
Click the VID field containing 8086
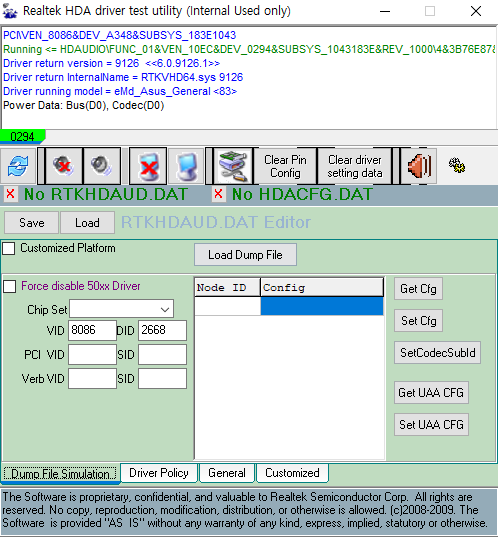tap(92, 330)
